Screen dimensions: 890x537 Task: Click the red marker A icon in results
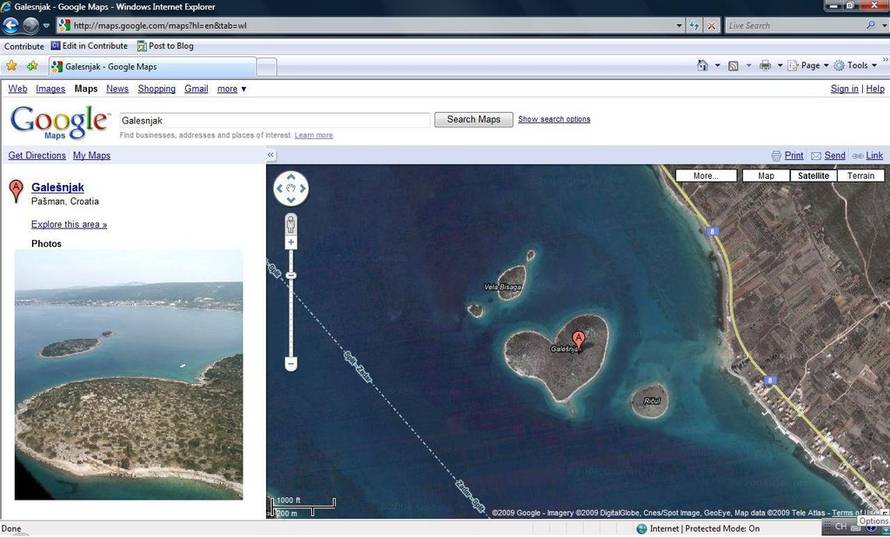16,191
